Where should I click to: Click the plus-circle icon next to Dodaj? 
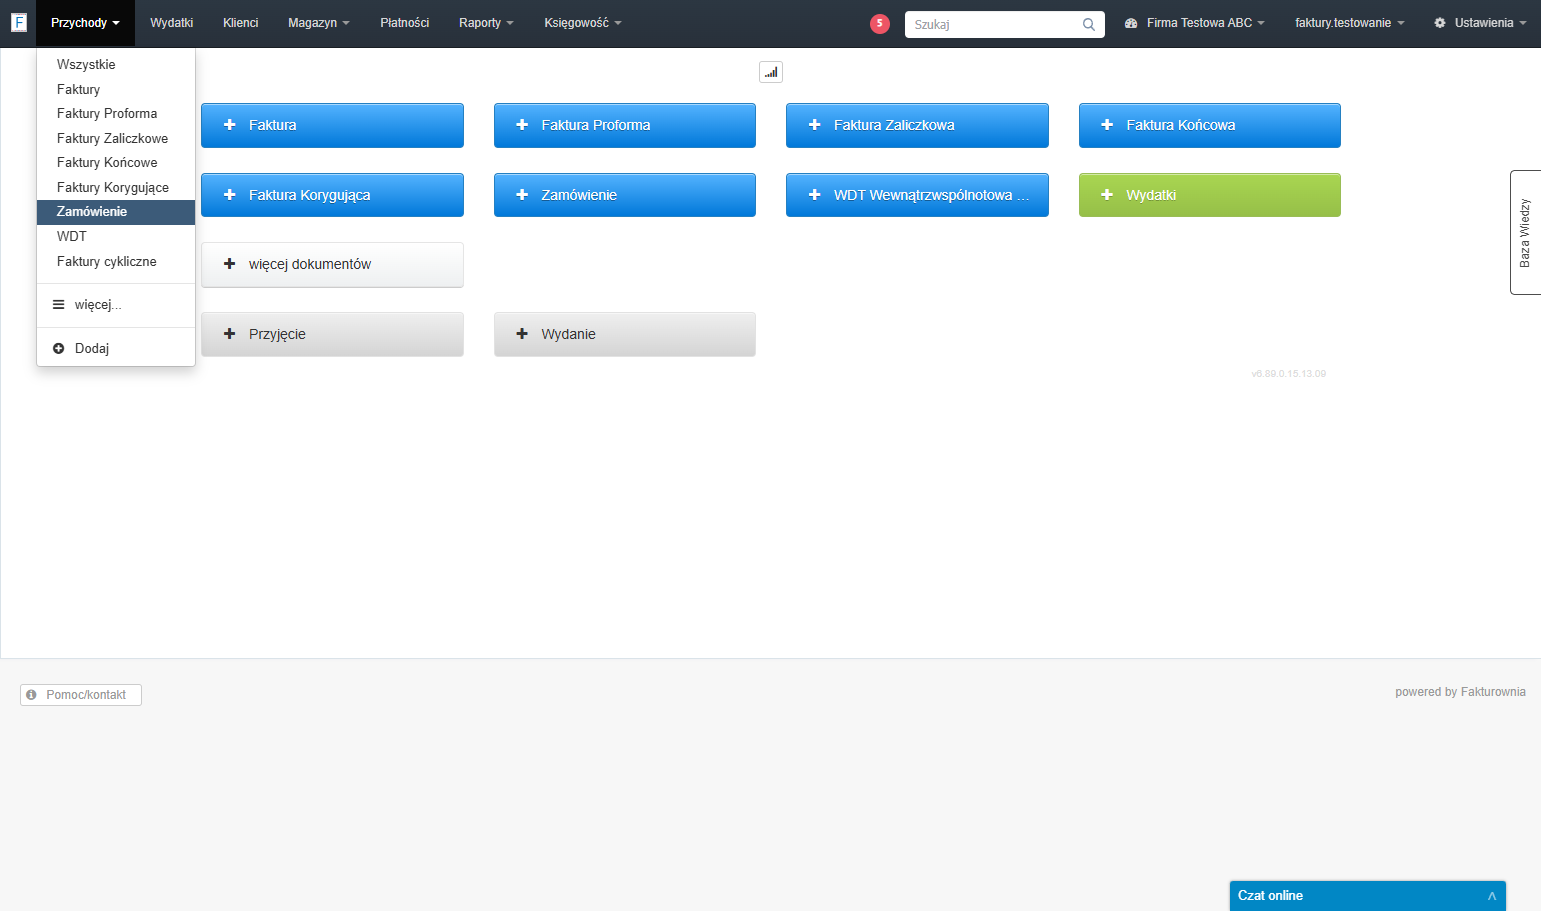pos(59,348)
